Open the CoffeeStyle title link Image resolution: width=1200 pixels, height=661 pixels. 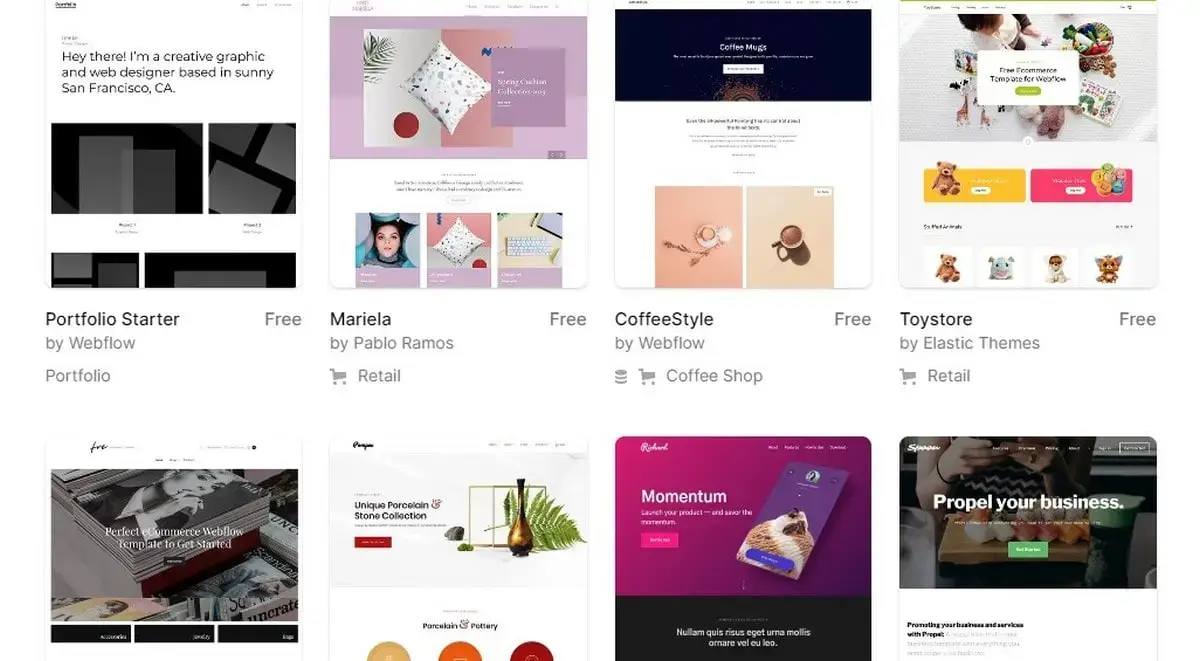(664, 319)
